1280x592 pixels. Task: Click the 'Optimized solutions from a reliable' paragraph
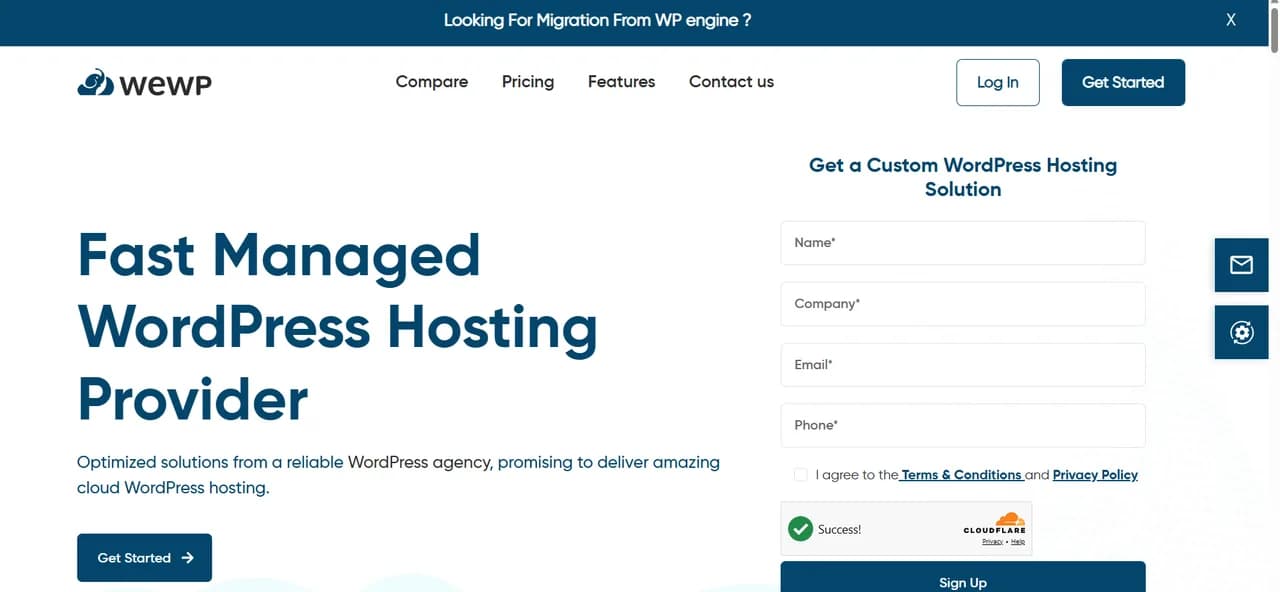(x=398, y=475)
